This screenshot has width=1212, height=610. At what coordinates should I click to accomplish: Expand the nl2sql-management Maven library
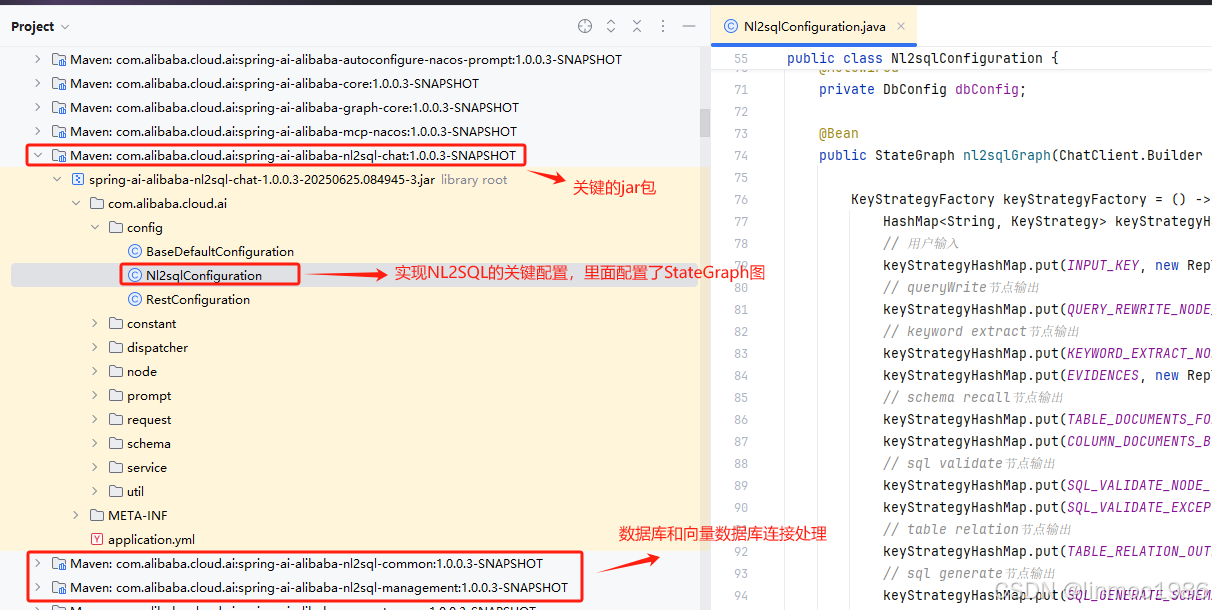tap(37, 587)
